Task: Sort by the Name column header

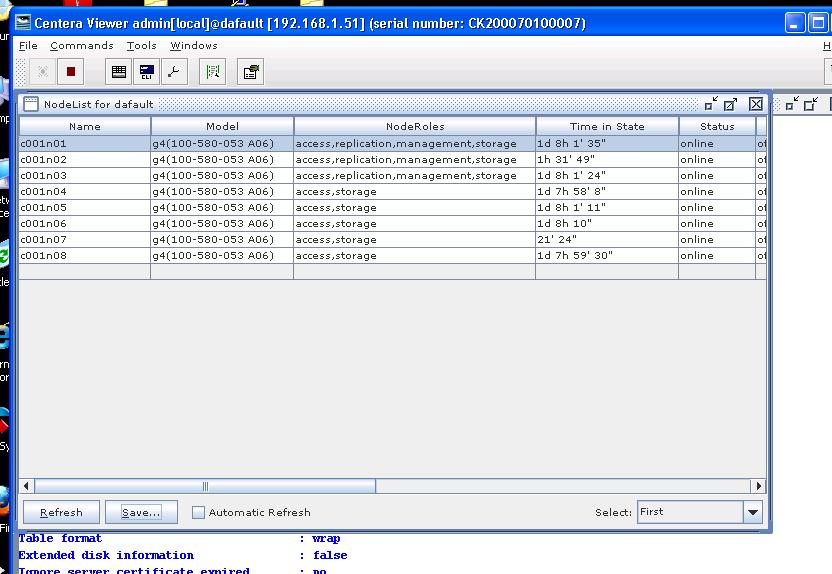Action: tap(85, 126)
